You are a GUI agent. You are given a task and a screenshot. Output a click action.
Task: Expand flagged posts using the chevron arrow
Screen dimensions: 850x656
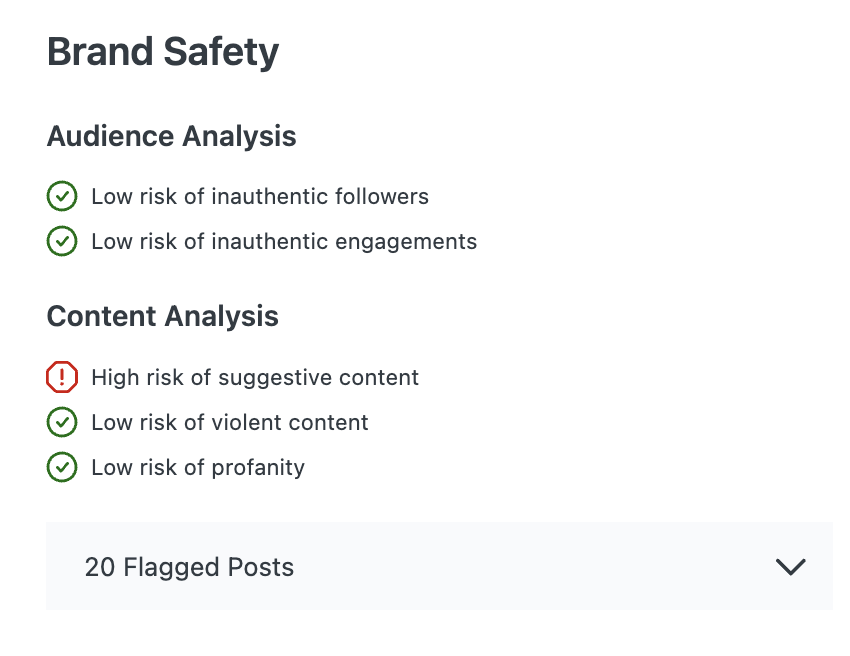[x=790, y=567]
